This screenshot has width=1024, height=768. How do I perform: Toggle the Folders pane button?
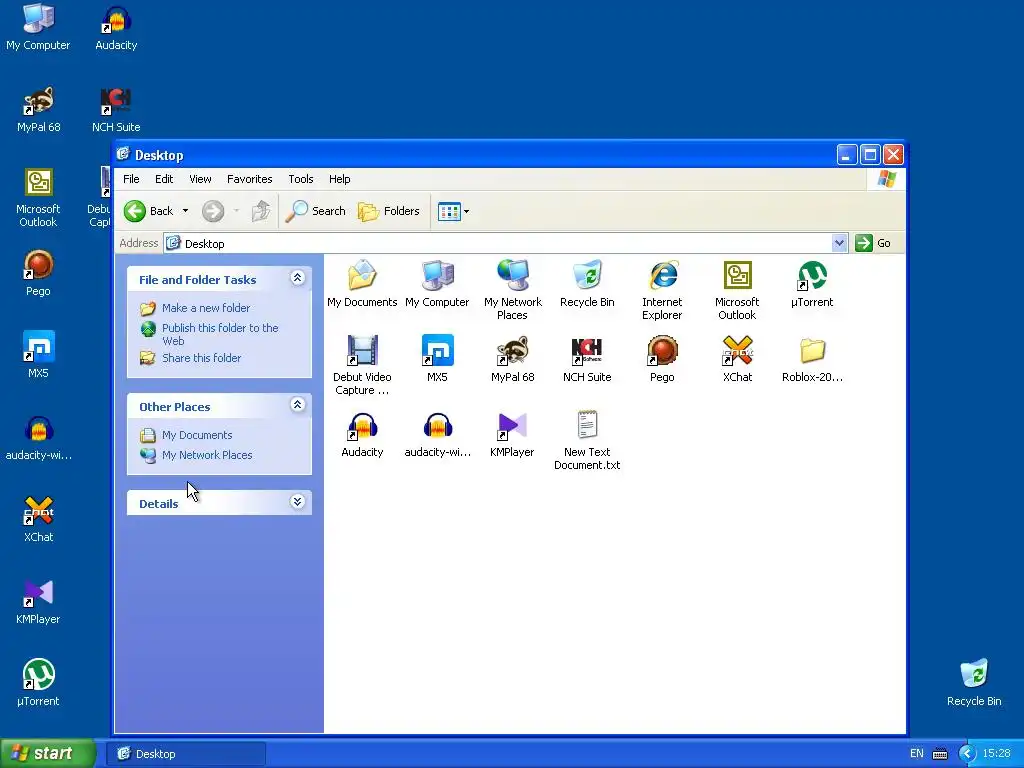pyautogui.click(x=389, y=211)
